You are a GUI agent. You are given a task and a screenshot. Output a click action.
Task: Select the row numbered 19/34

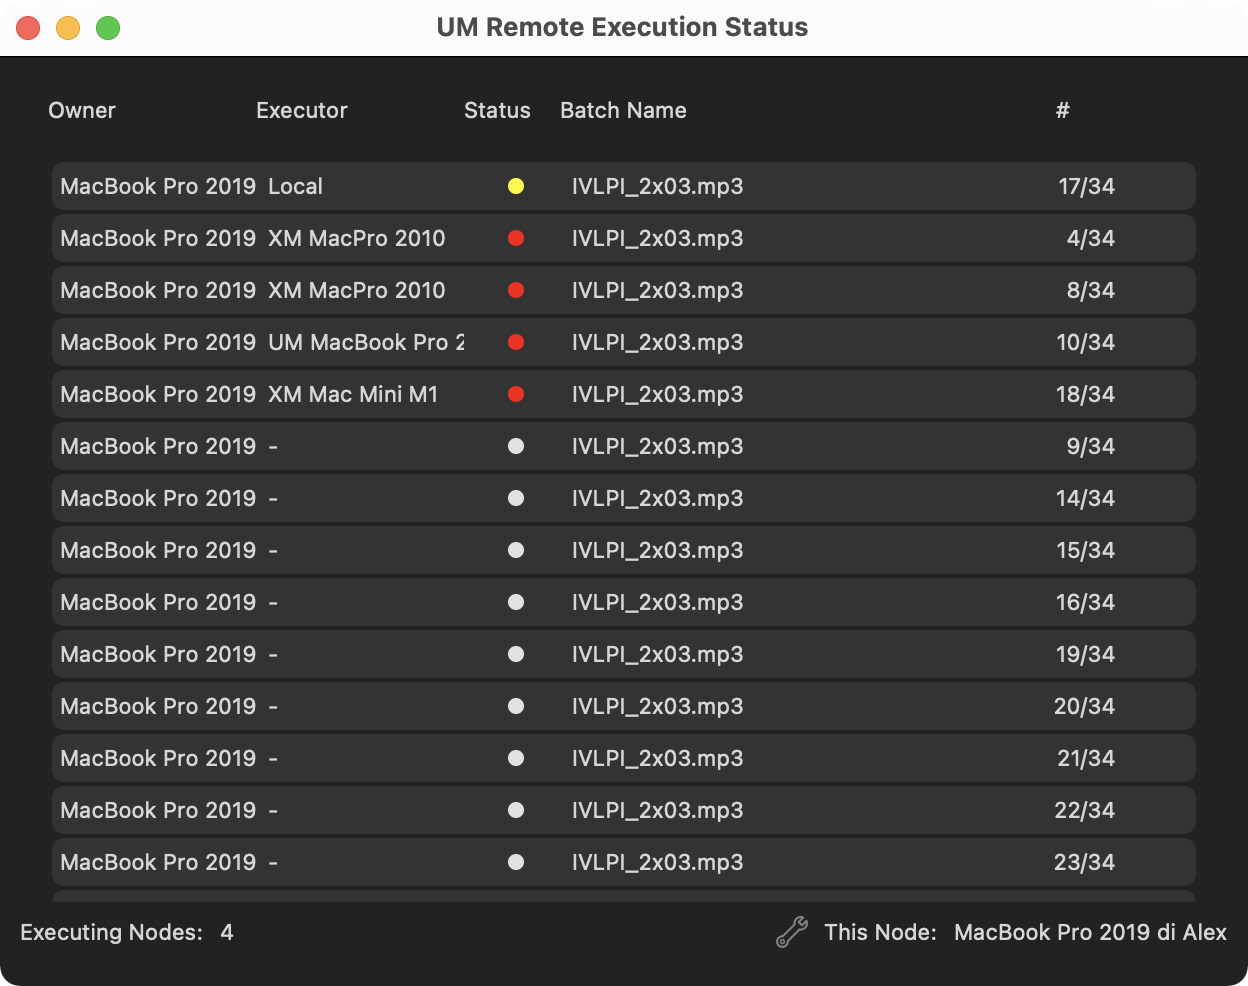tap(624, 654)
